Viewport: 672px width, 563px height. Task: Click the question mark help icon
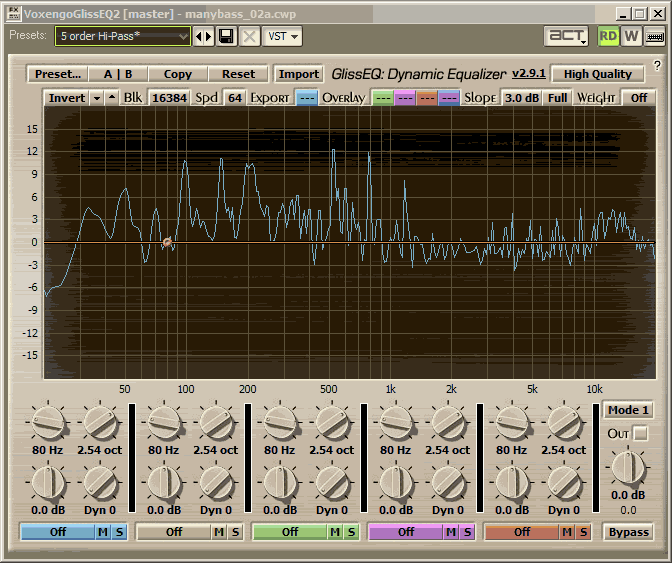tap(657, 65)
